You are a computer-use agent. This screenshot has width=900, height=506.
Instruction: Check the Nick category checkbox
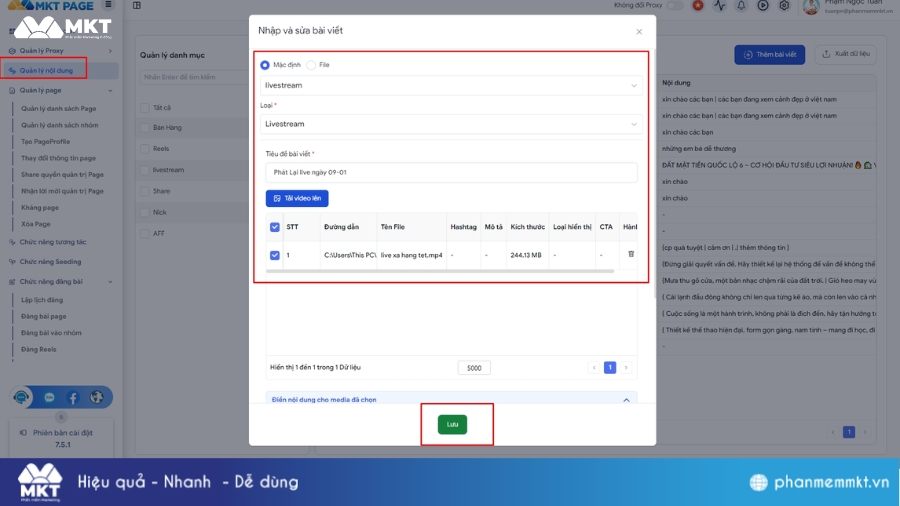(145, 212)
